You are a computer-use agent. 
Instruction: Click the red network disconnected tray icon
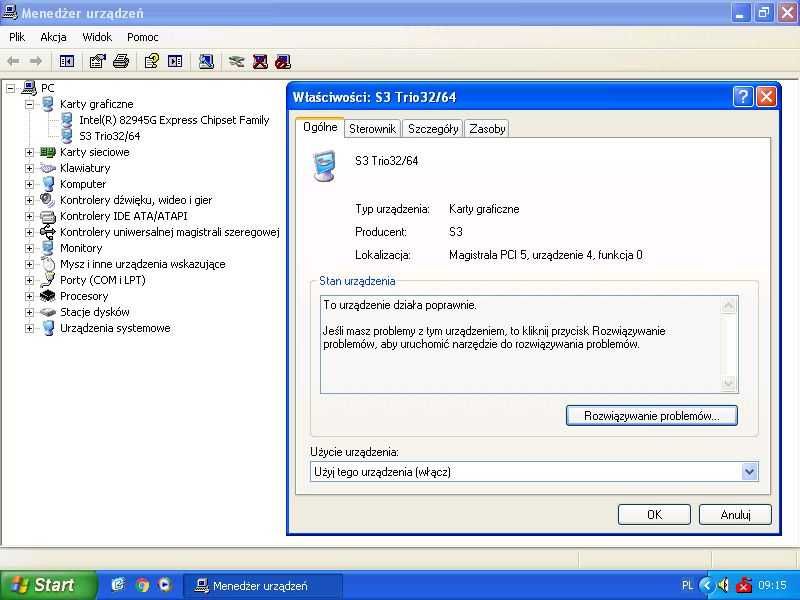(744, 585)
